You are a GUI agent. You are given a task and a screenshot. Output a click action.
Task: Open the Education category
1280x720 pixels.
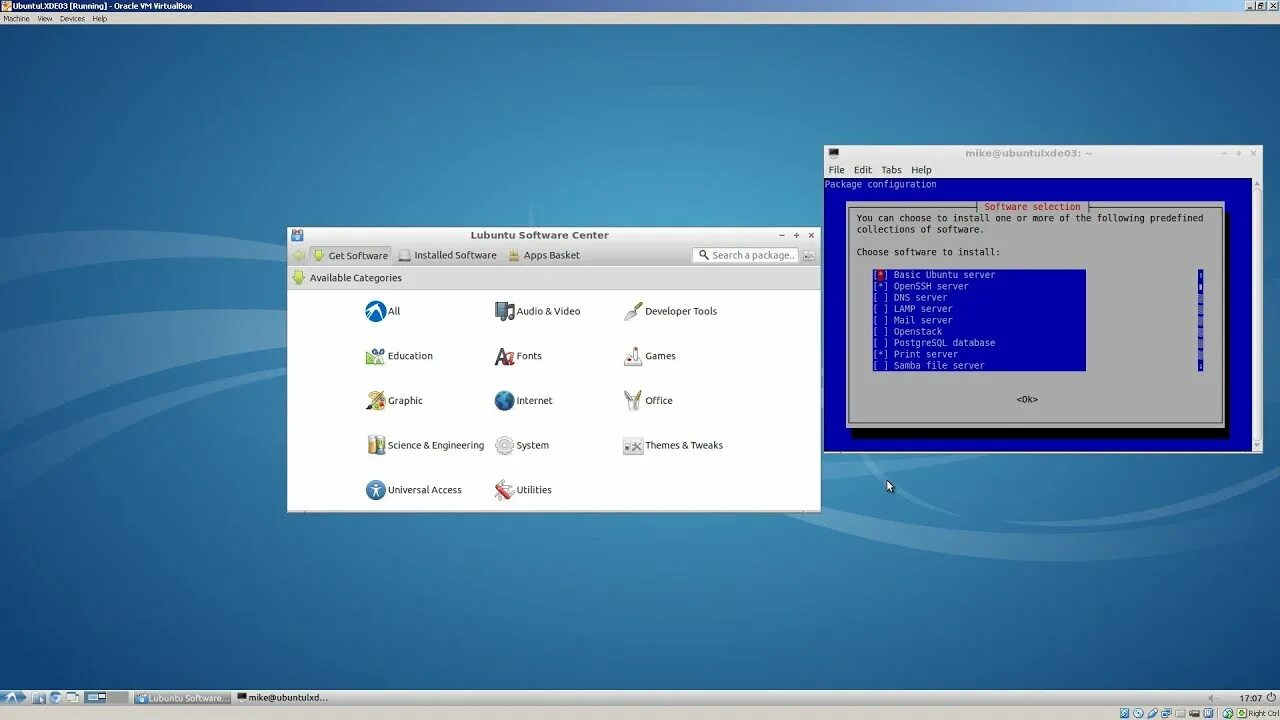click(x=399, y=356)
